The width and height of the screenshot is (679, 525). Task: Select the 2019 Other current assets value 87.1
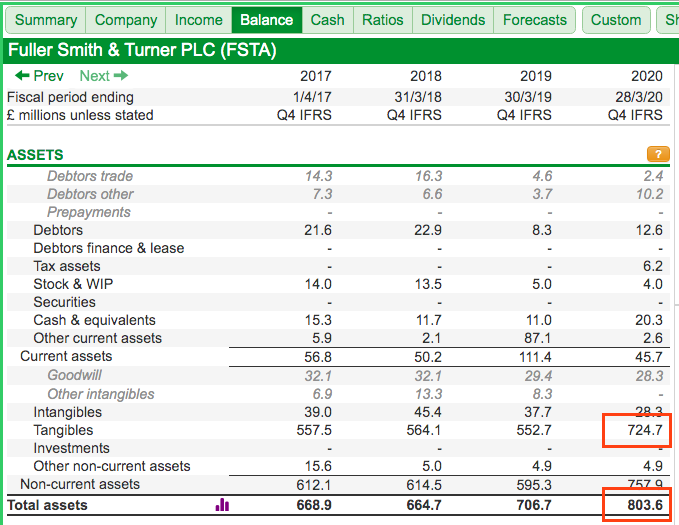click(538, 338)
